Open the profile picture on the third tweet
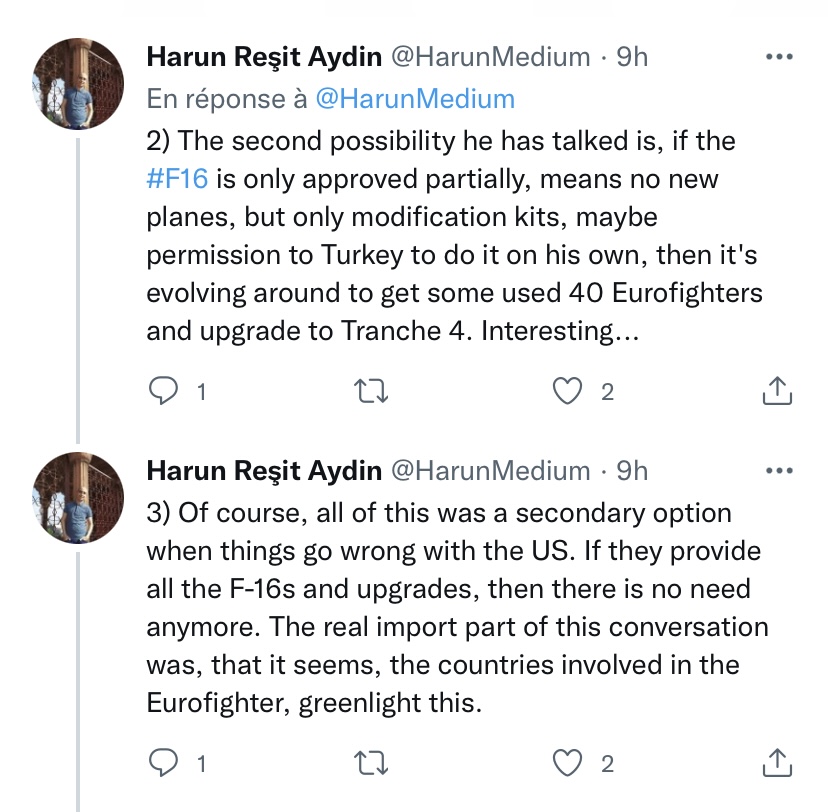The height and width of the screenshot is (812, 828). pyautogui.click(x=79, y=496)
